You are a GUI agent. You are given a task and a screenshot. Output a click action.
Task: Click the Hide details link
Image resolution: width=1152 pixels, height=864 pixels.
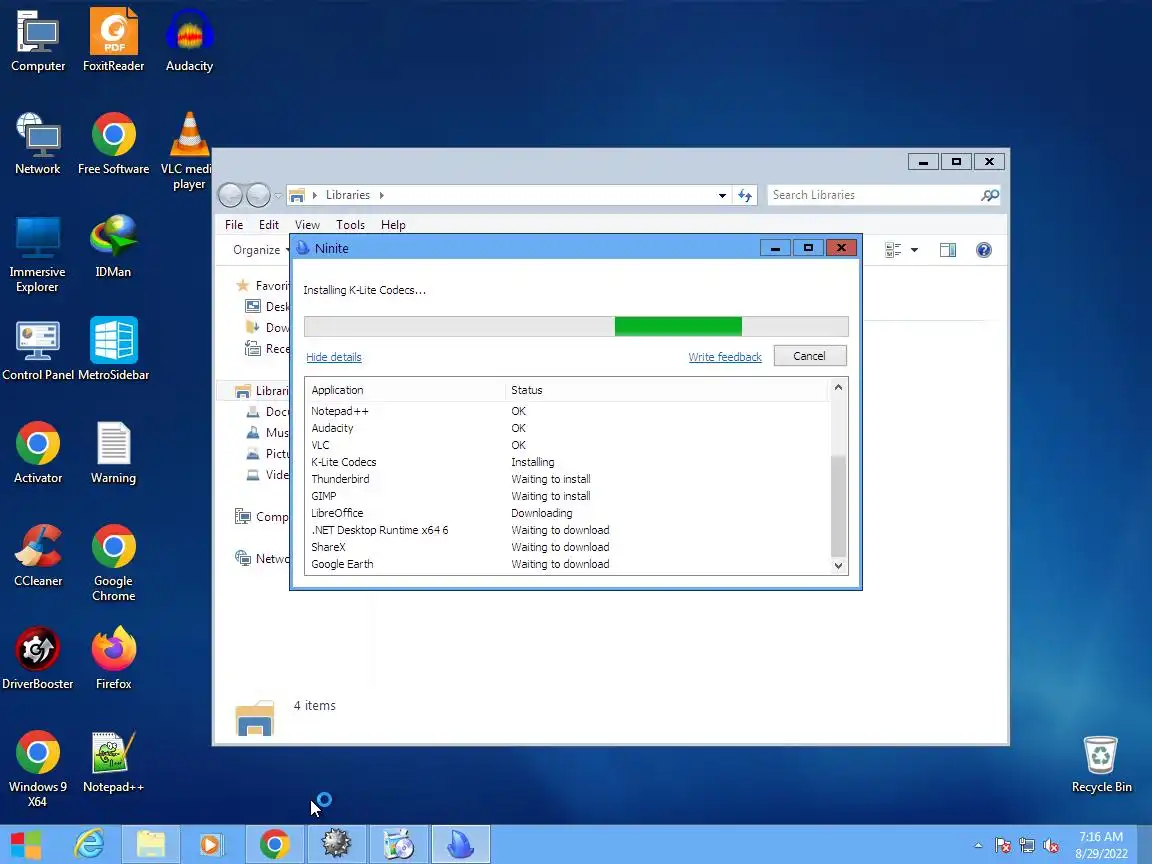334,357
